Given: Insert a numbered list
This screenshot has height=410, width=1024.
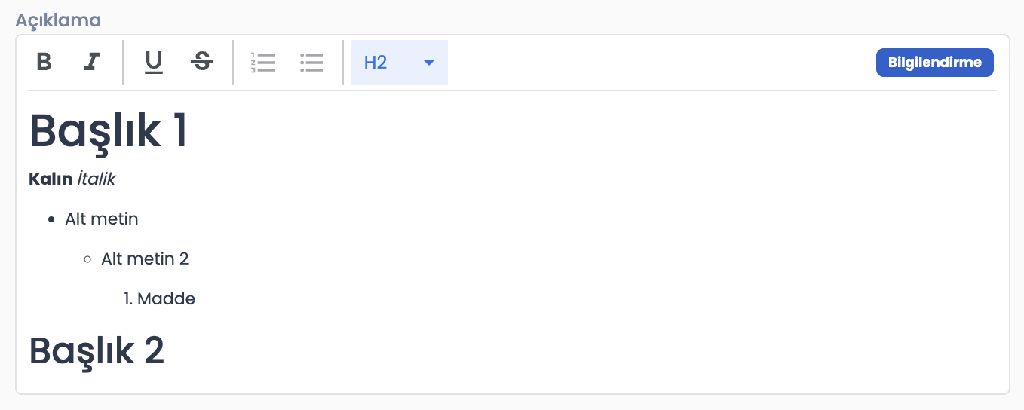Looking at the screenshot, I should [x=263, y=62].
